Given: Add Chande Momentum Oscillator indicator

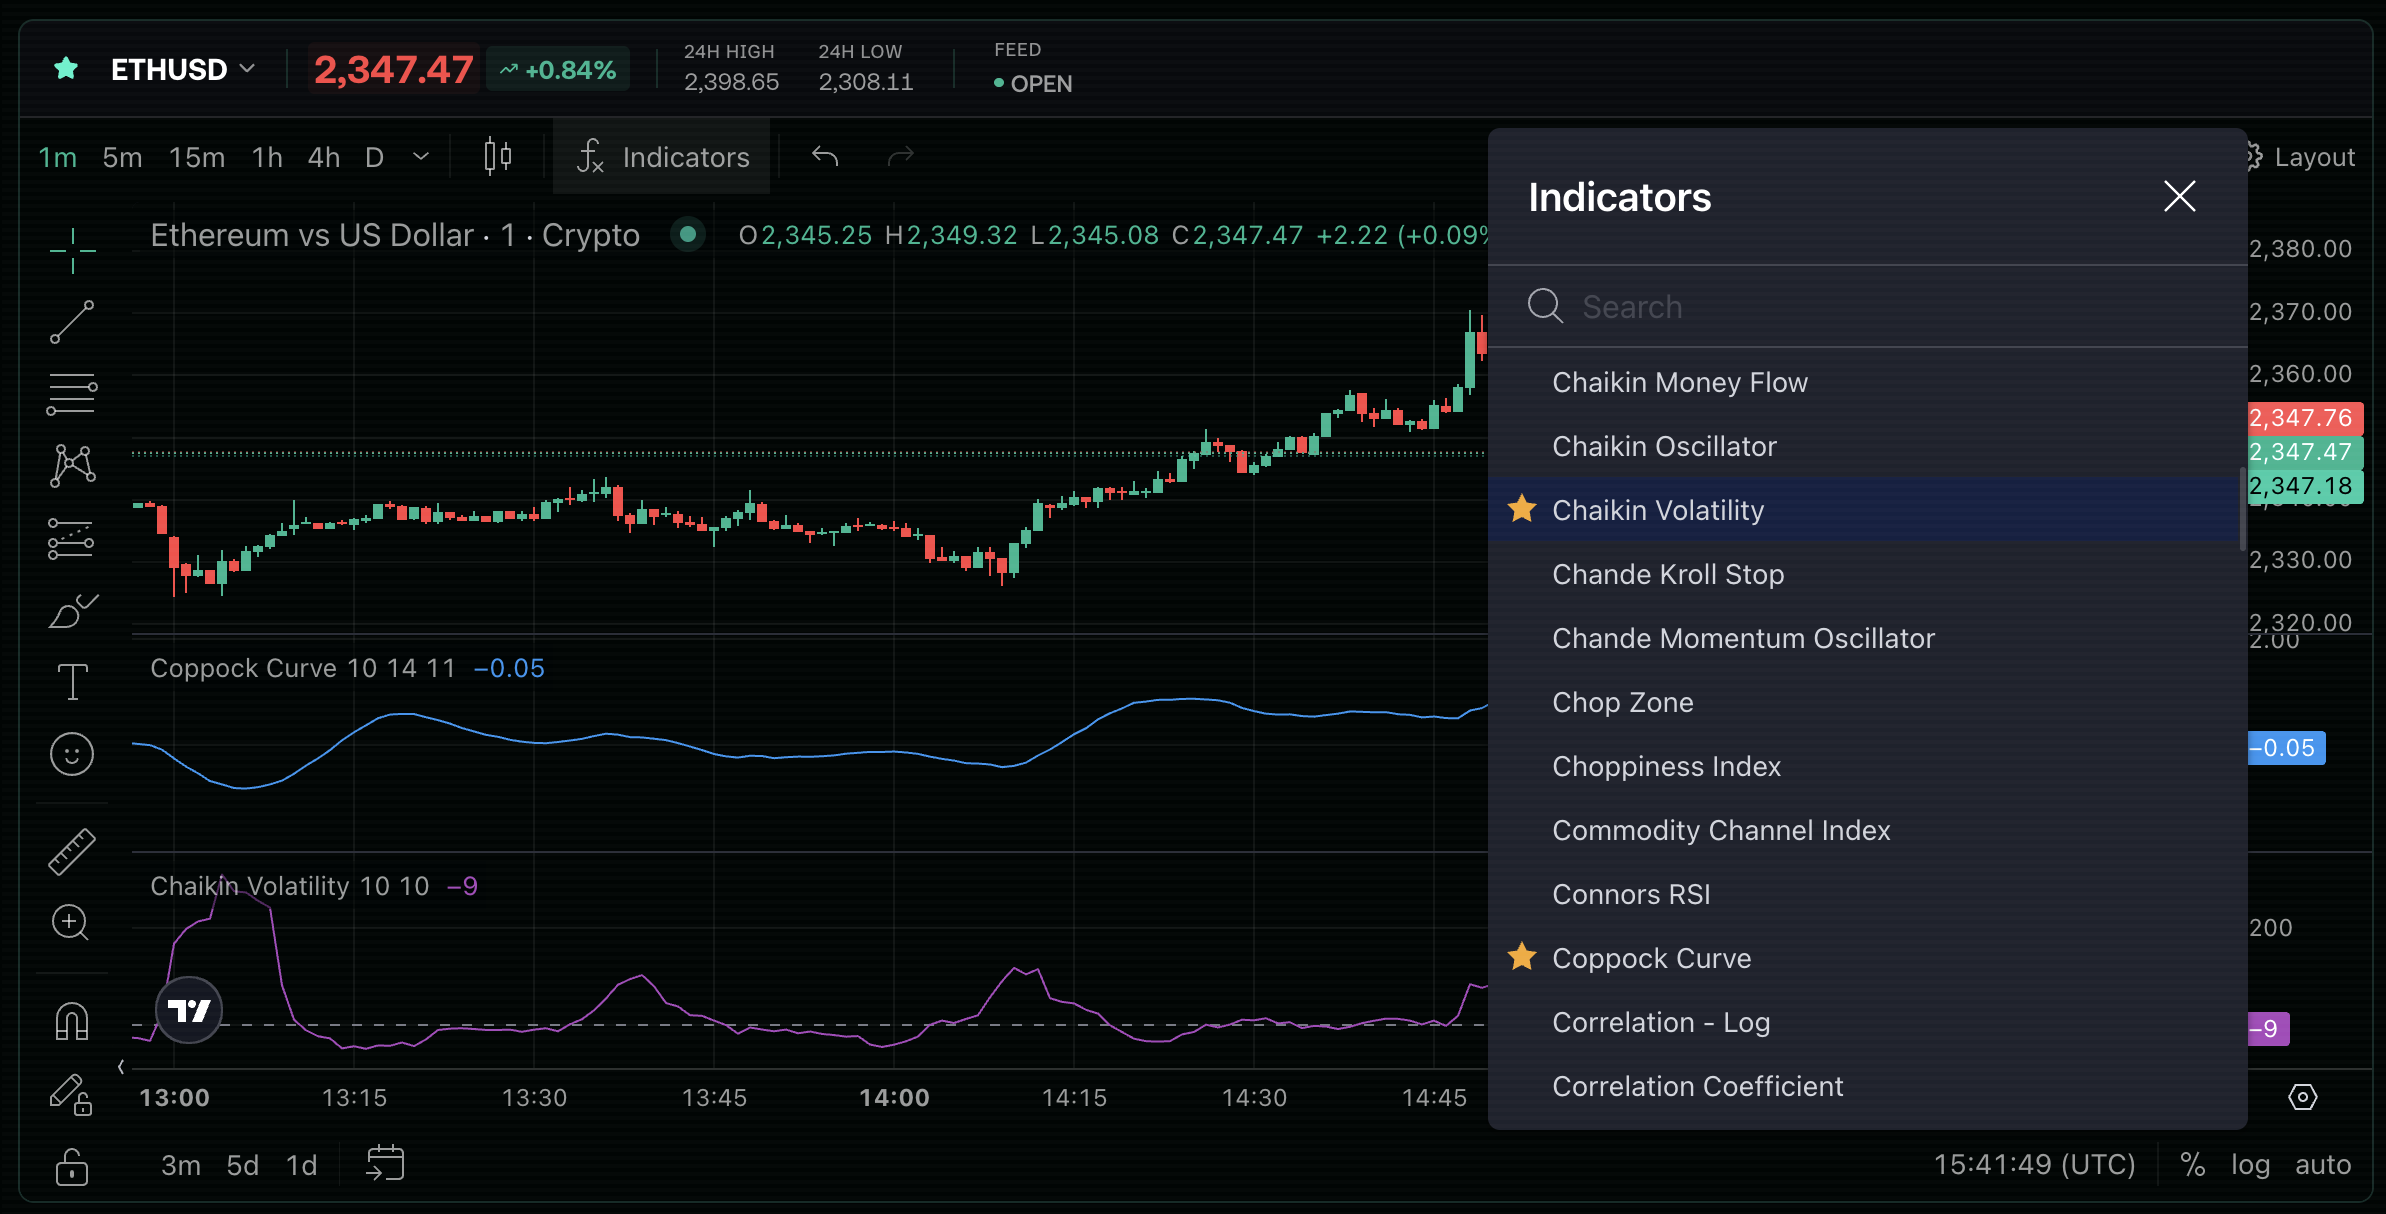Looking at the screenshot, I should click(x=1868, y=638).
